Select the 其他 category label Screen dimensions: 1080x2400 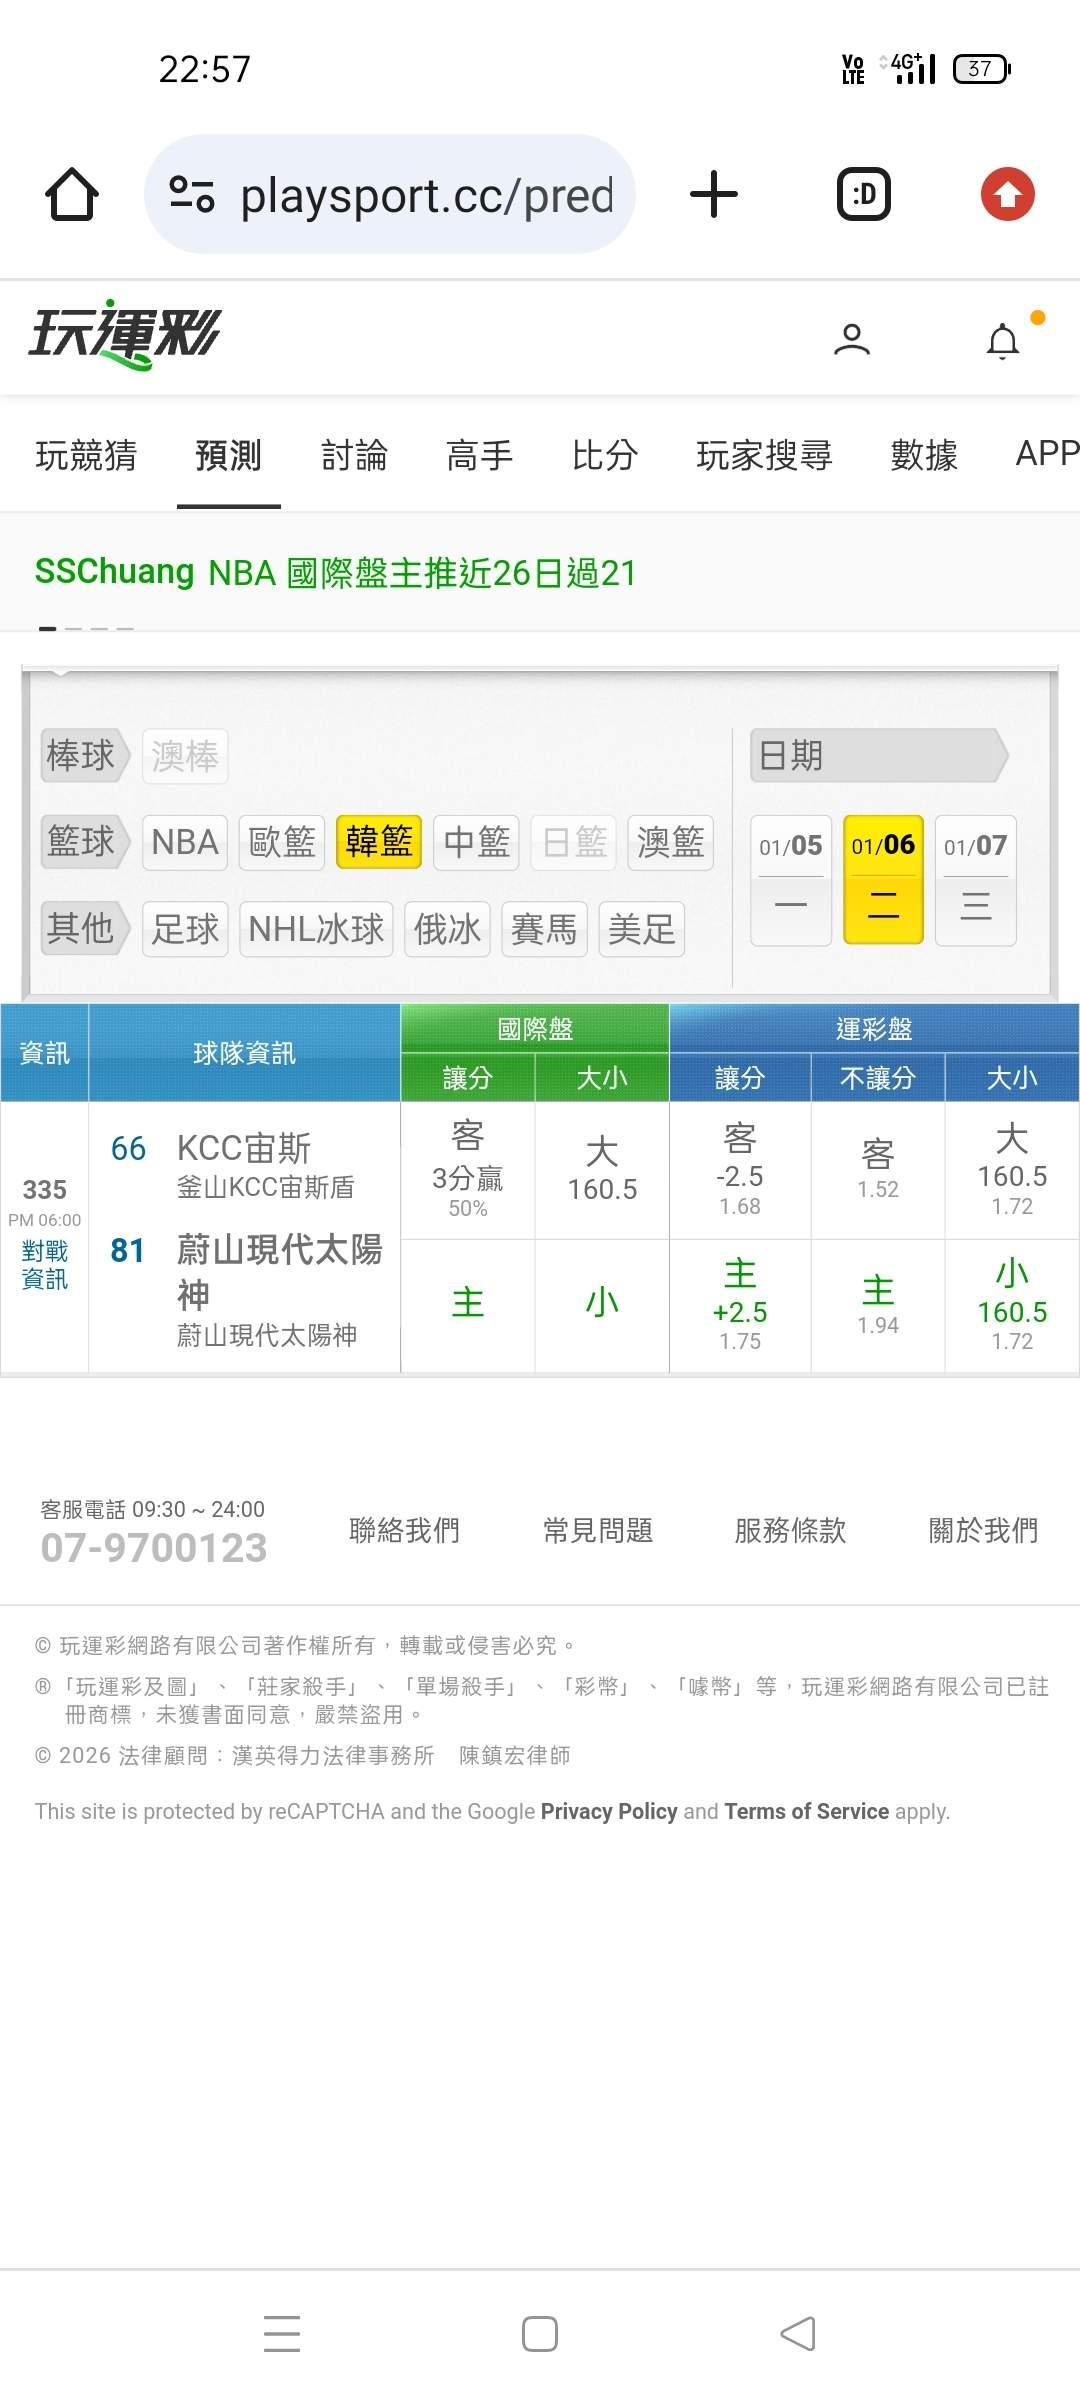tap(84, 928)
